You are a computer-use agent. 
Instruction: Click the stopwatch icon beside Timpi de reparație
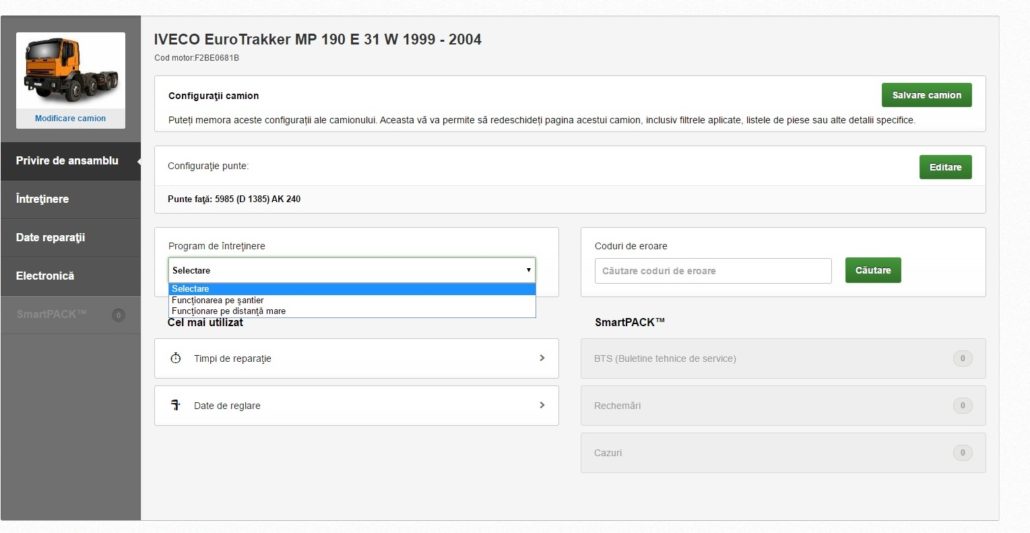point(175,358)
